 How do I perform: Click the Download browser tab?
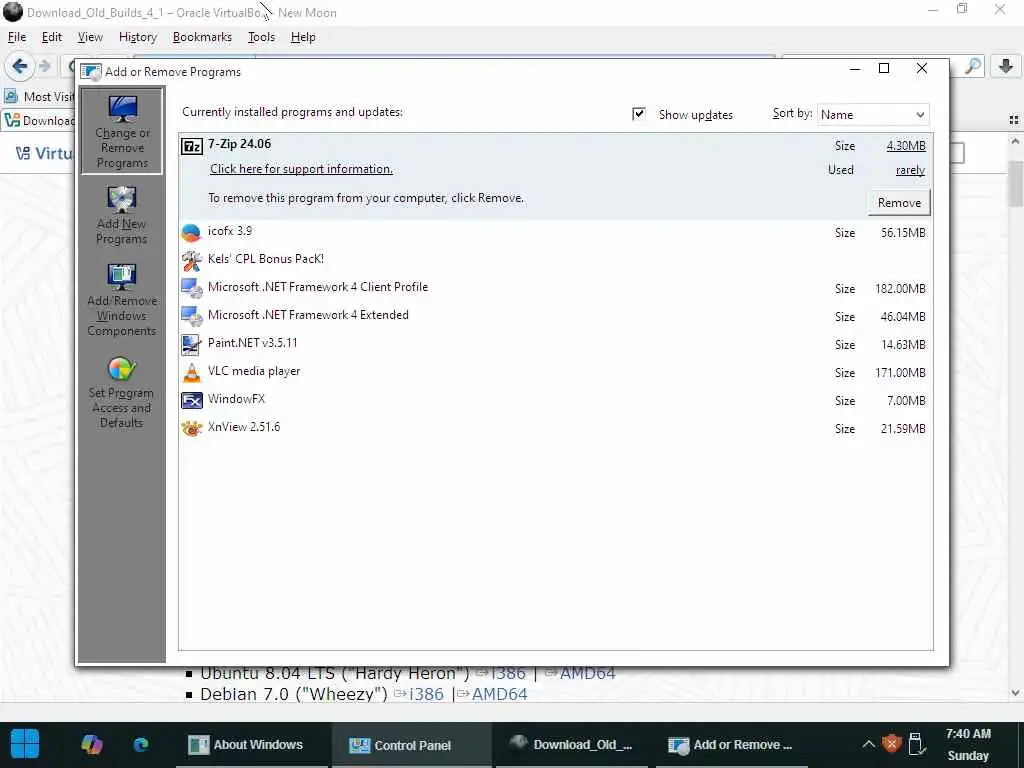point(39,120)
